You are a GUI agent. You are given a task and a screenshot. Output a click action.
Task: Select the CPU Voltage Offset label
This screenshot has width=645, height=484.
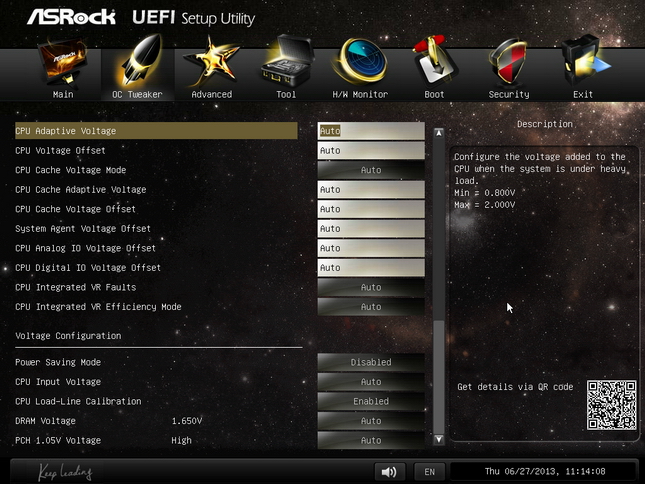point(60,151)
